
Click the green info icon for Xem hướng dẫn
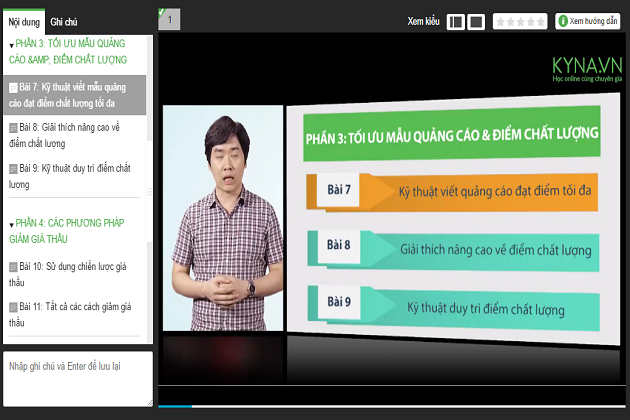point(562,21)
